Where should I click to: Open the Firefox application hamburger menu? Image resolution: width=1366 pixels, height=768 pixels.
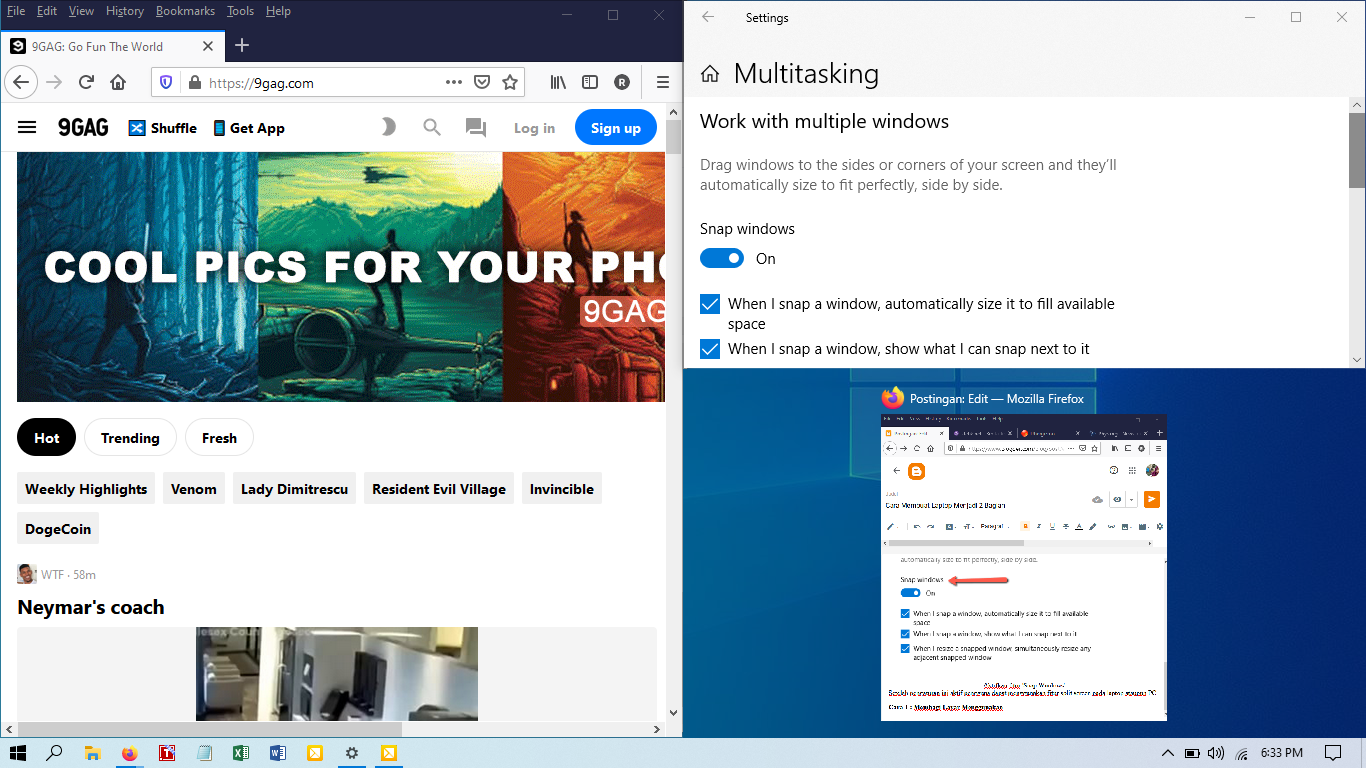[x=663, y=82]
